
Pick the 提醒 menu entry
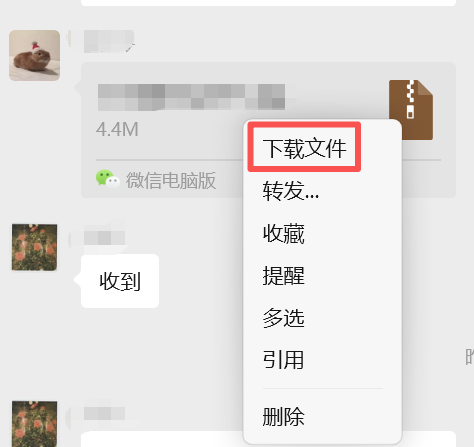pyautogui.click(x=284, y=276)
